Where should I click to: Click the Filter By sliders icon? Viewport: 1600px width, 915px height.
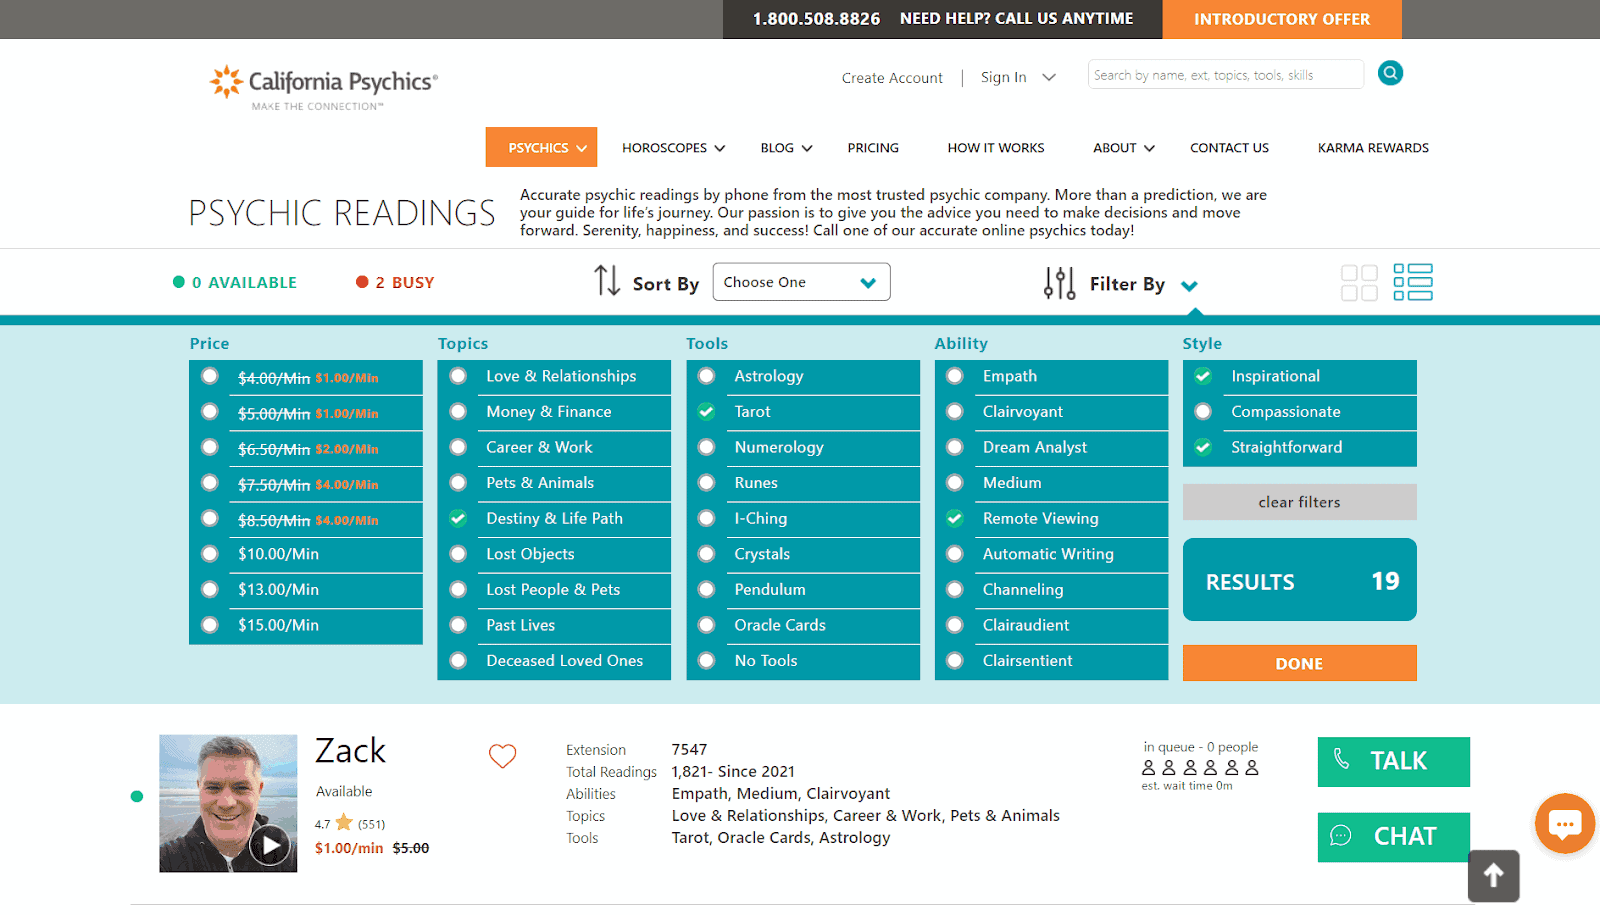[x=1059, y=283]
